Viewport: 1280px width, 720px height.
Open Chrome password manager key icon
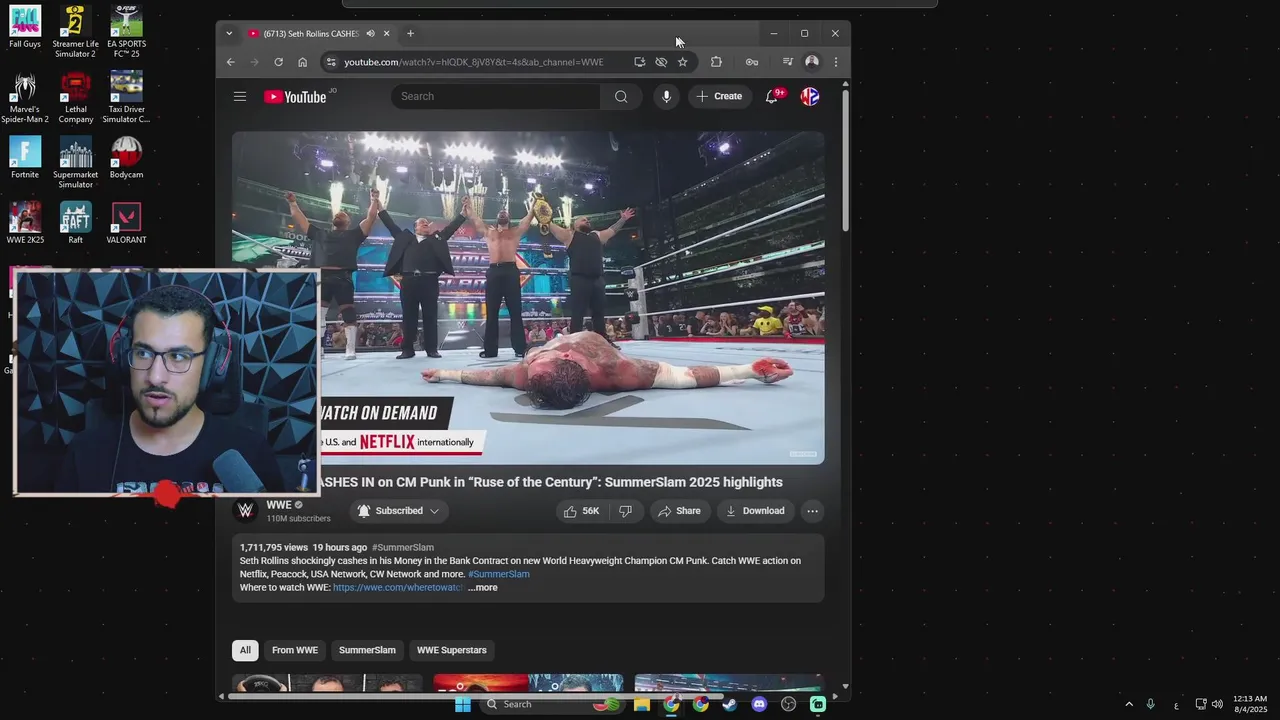(x=752, y=62)
